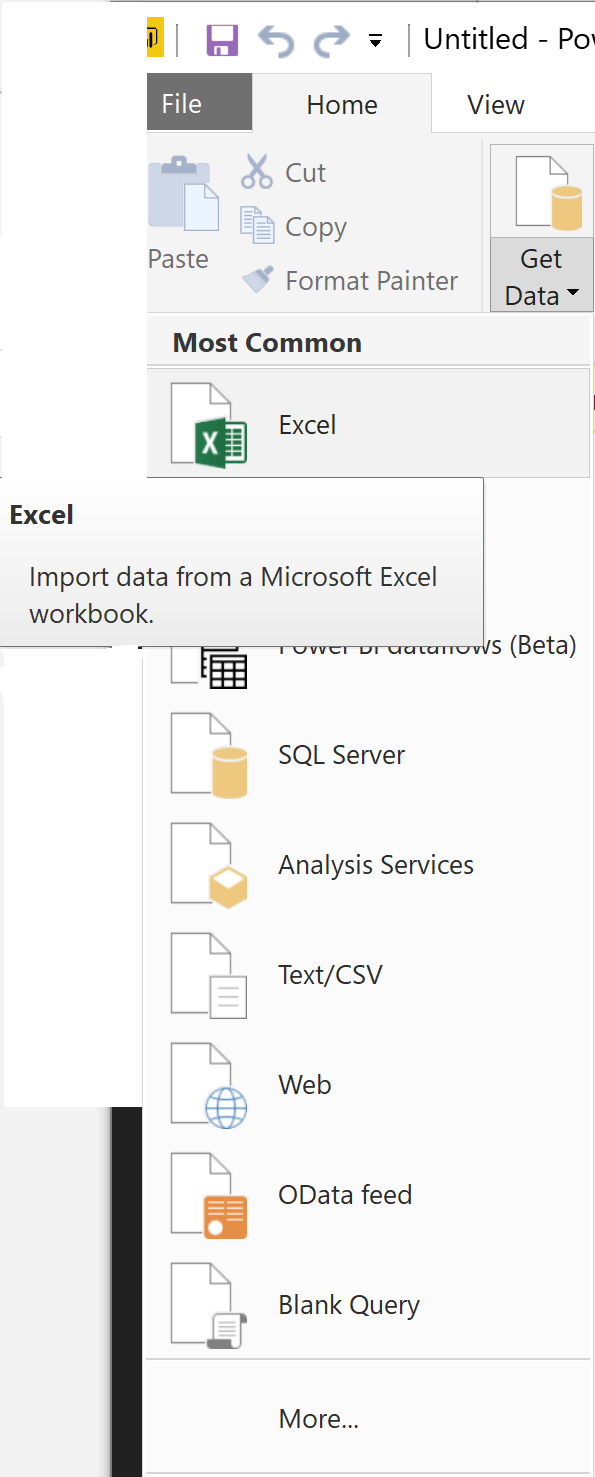Switch to the View ribbon tab
This screenshot has width=595, height=1477.
pos(495,103)
